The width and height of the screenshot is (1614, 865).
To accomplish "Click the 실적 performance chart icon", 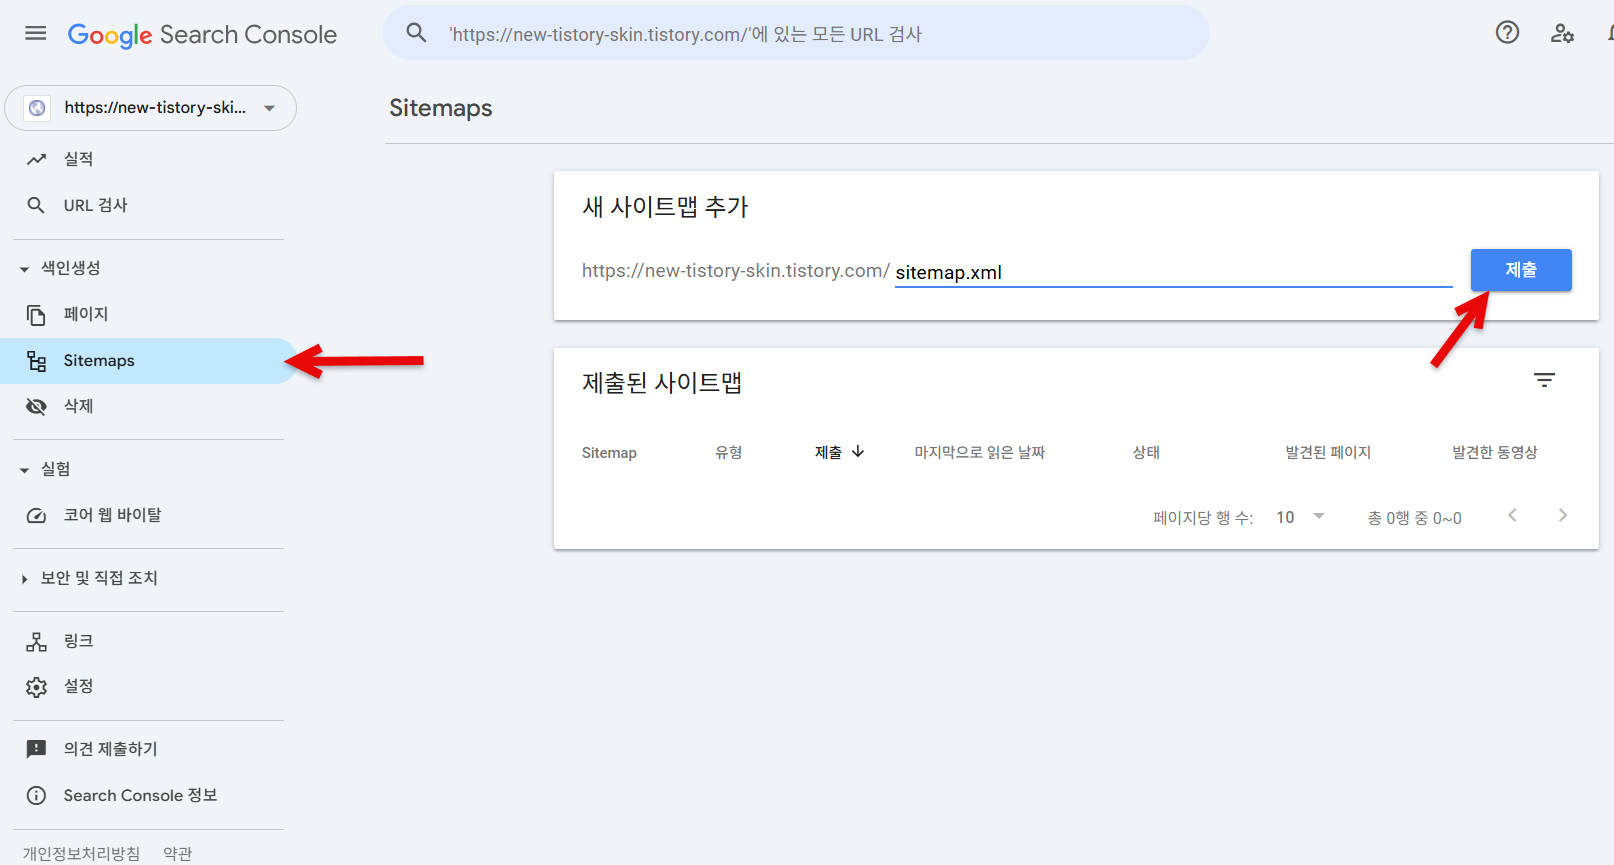I will [36, 159].
